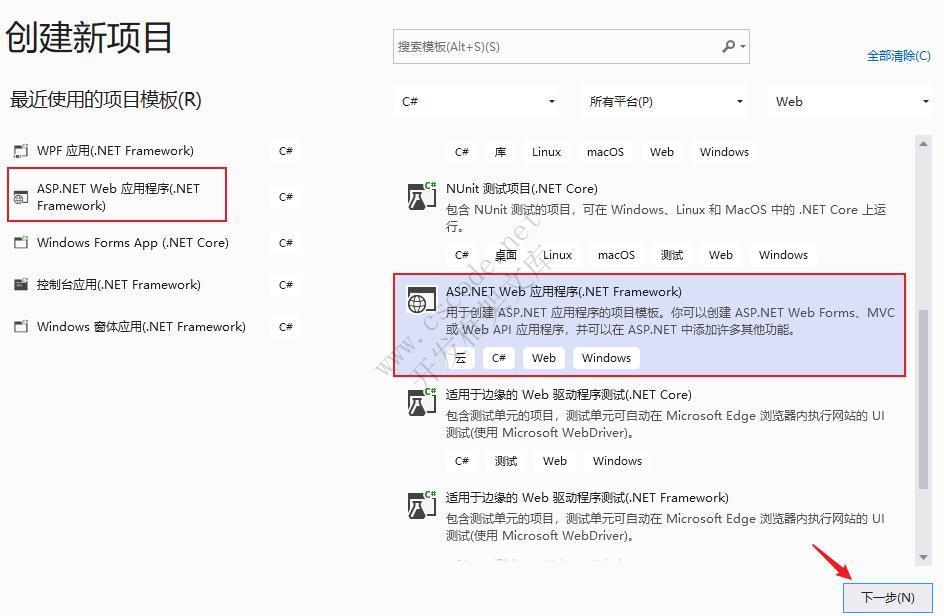Click inside the 搜索模板 search field
Screen dimensions: 944x616
560,47
